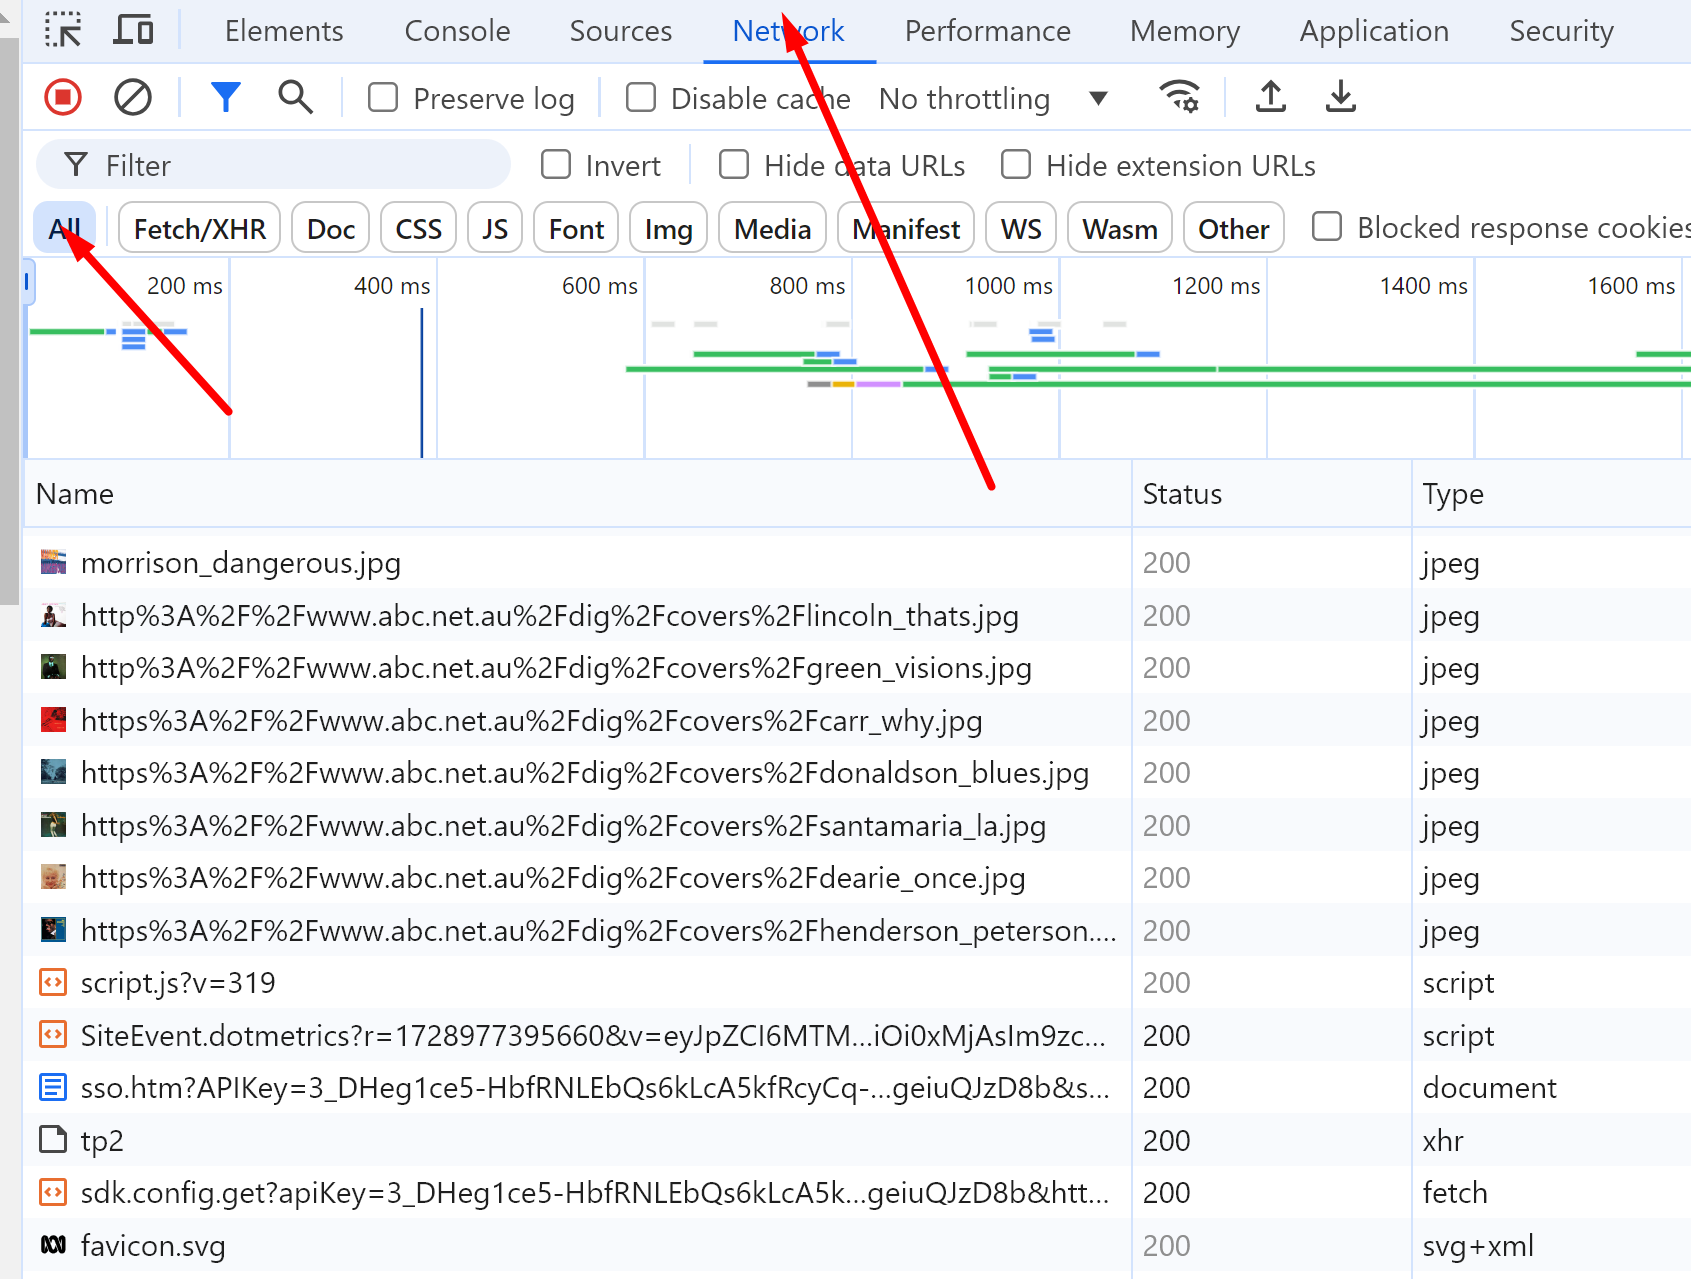Go to the Security tab
This screenshot has height=1279, width=1691.
point(1561,31)
